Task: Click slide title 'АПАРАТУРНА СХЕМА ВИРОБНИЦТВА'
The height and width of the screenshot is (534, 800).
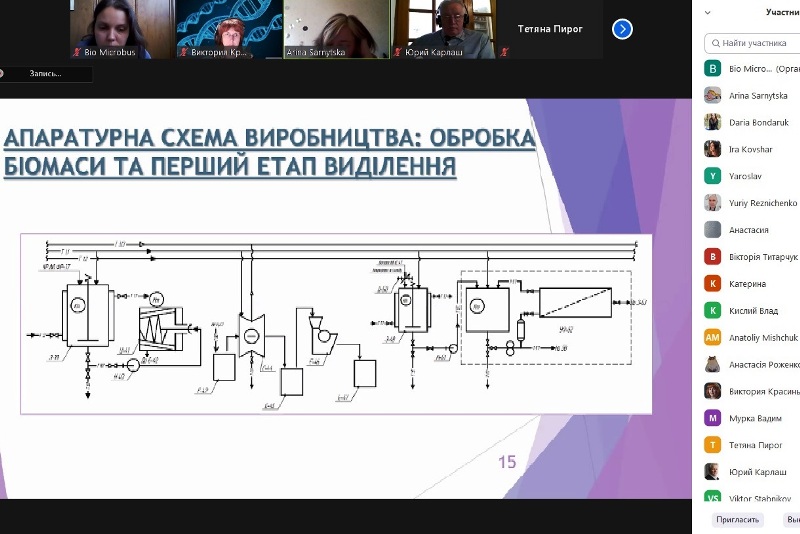Action: [212, 138]
